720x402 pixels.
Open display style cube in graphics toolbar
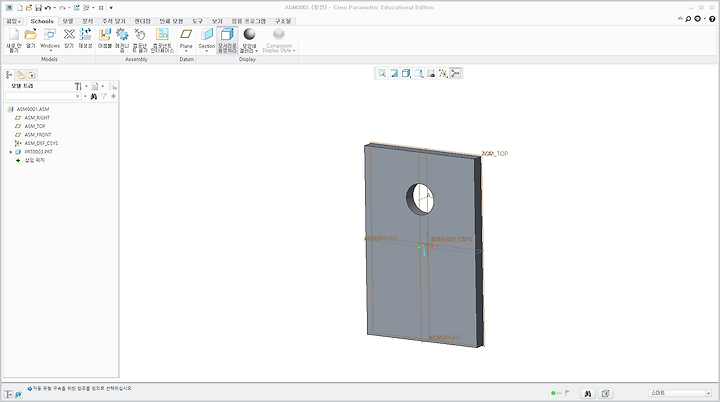click(x=406, y=74)
